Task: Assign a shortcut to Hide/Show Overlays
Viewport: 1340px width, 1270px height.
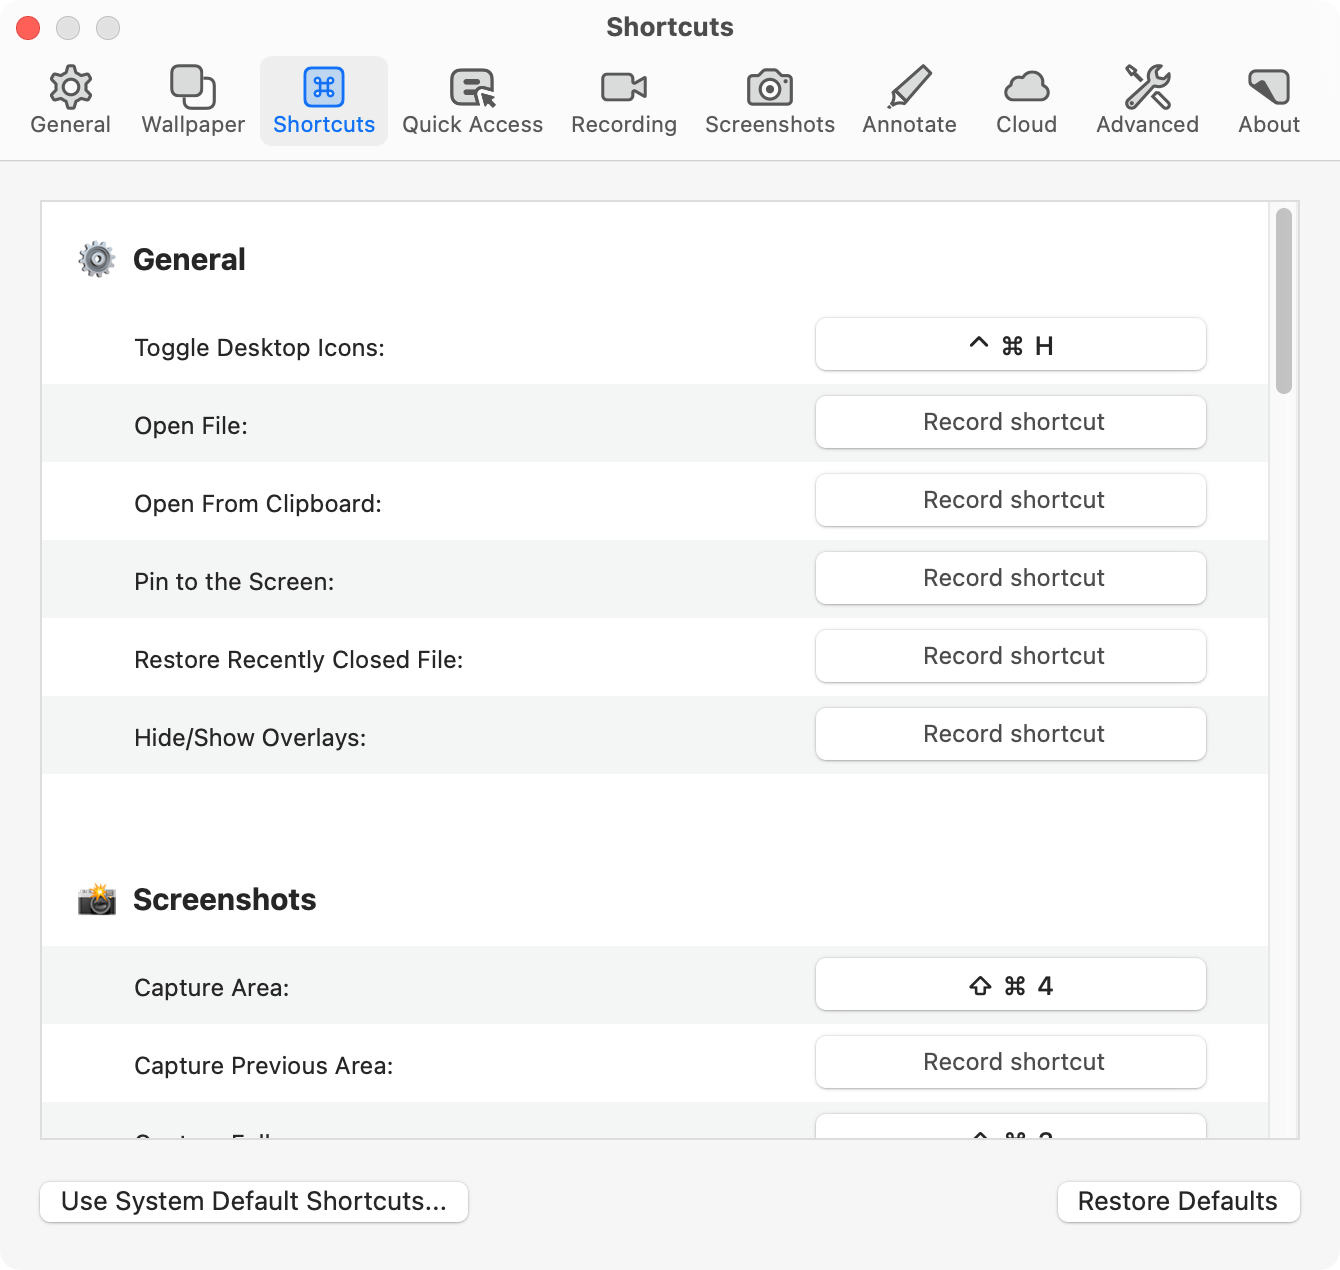Action: tap(1010, 734)
